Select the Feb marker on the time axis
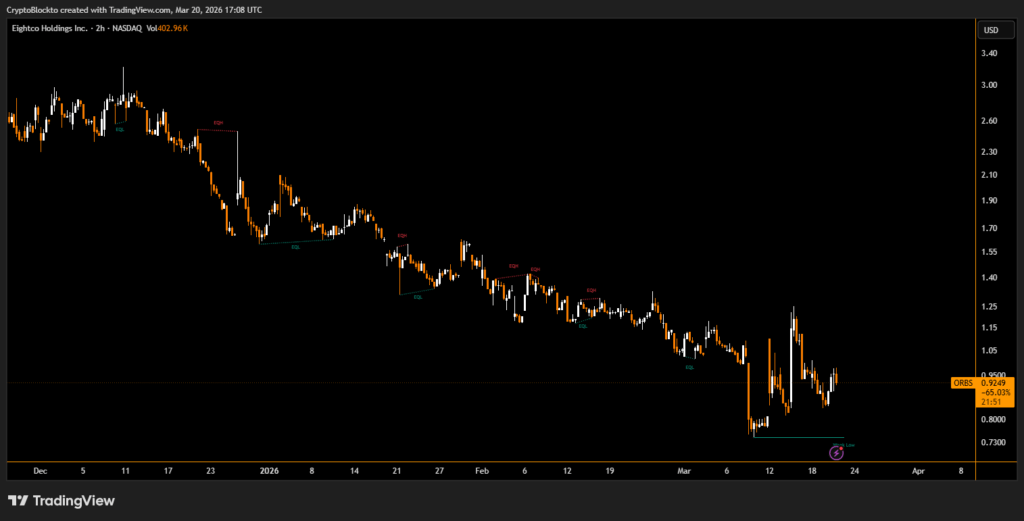This screenshot has width=1024, height=521. [482, 469]
